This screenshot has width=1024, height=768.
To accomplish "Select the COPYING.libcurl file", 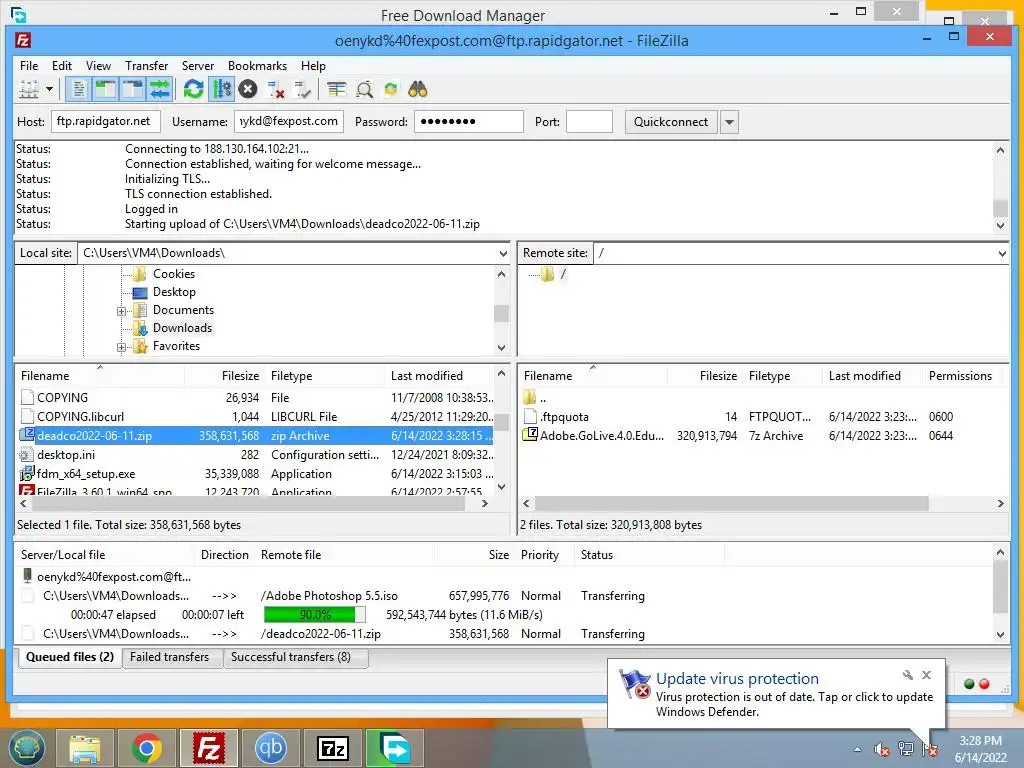I will coord(80,417).
